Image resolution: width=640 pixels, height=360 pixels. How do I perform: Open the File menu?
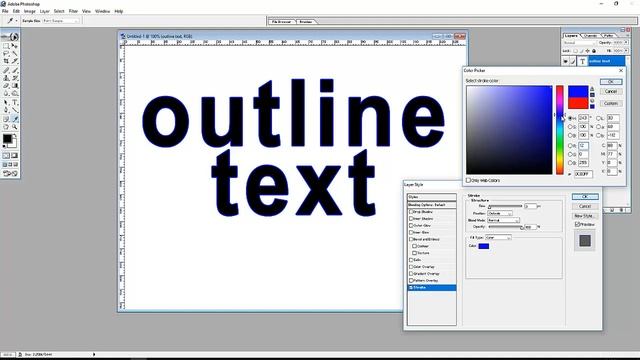coord(5,11)
